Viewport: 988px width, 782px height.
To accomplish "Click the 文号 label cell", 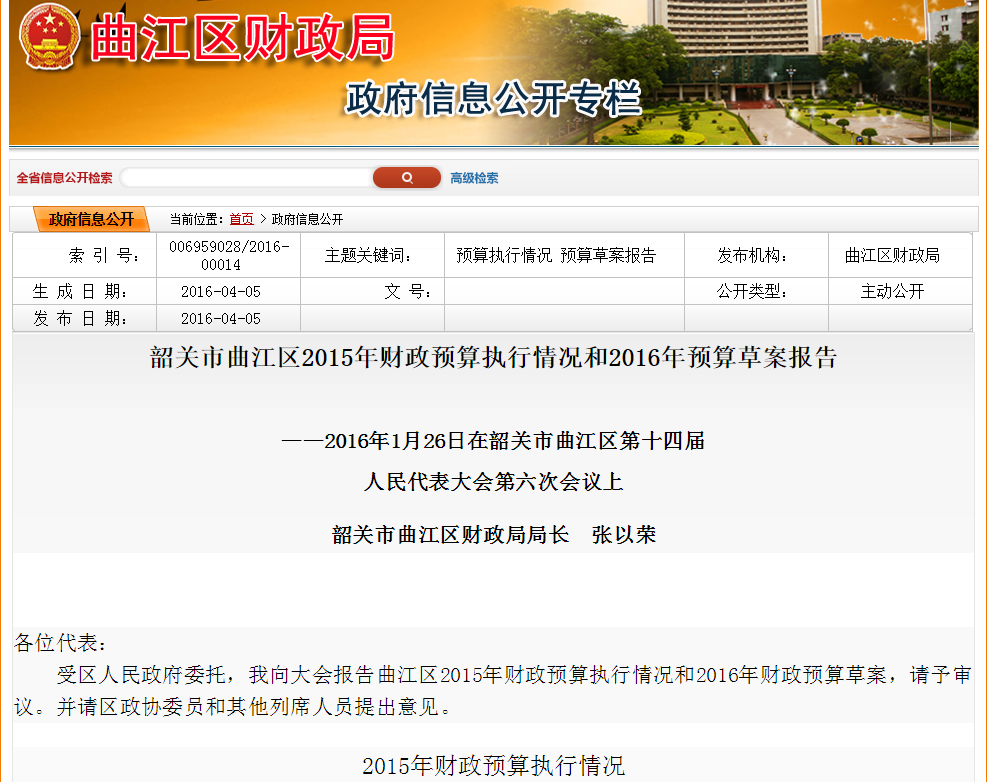I will click(372, 291).
